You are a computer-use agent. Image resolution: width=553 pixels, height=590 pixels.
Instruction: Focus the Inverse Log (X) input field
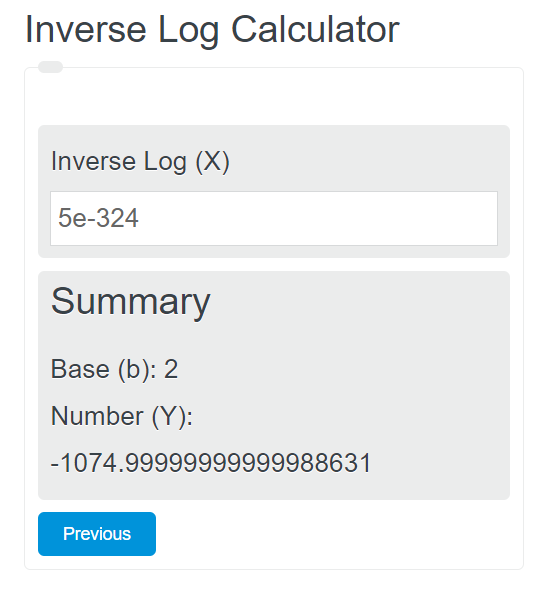point(274,218)
